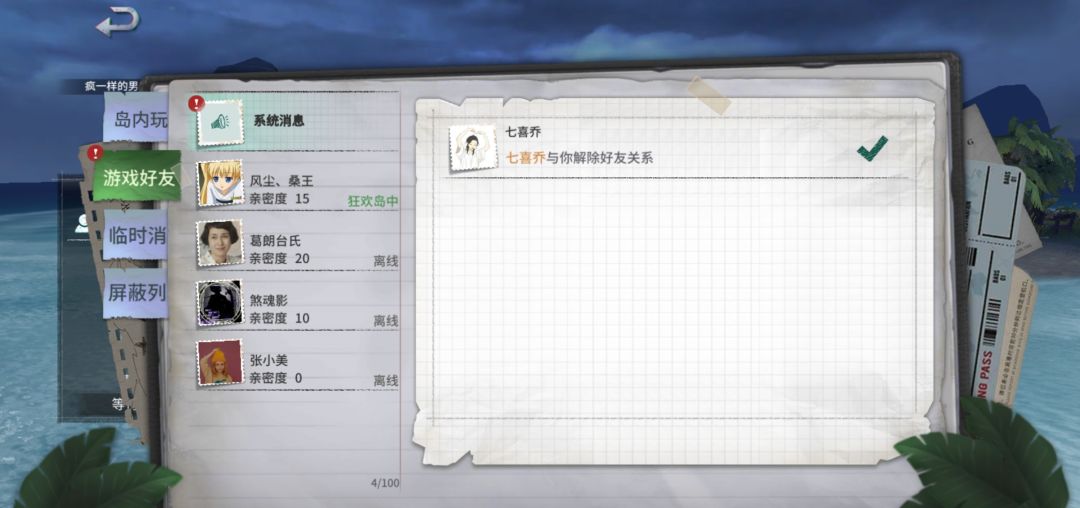Select friend 煞魂影

coord(297,303)
